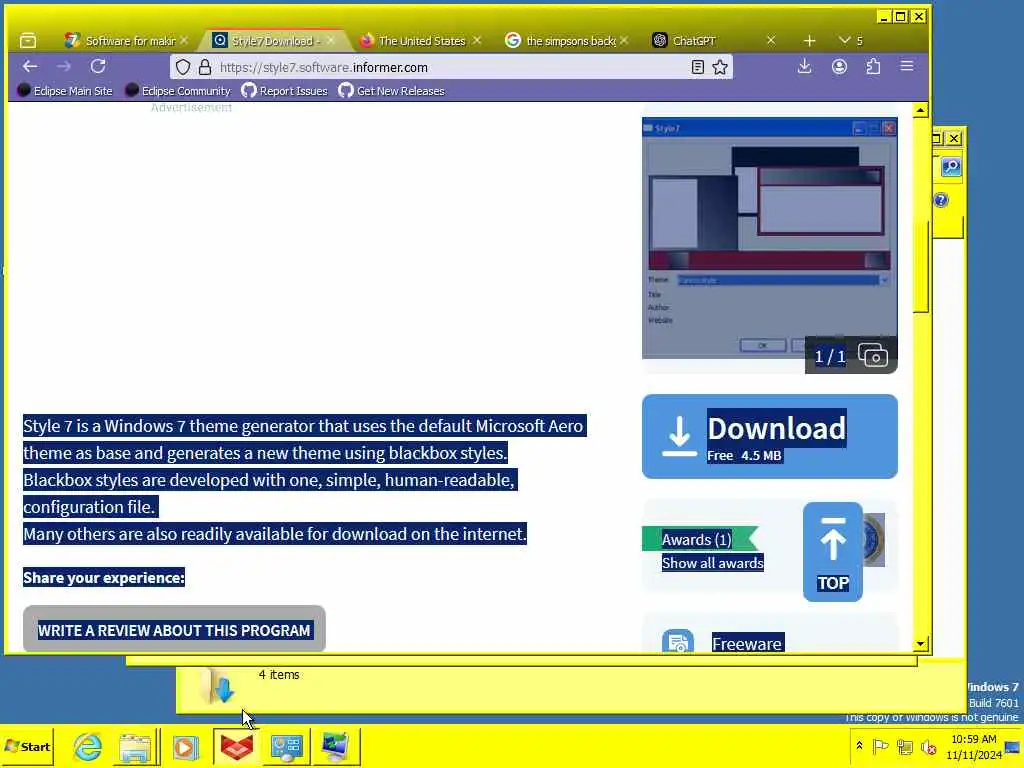
Task: Click the page scrollbar up arrow
Action: [920, 110]
